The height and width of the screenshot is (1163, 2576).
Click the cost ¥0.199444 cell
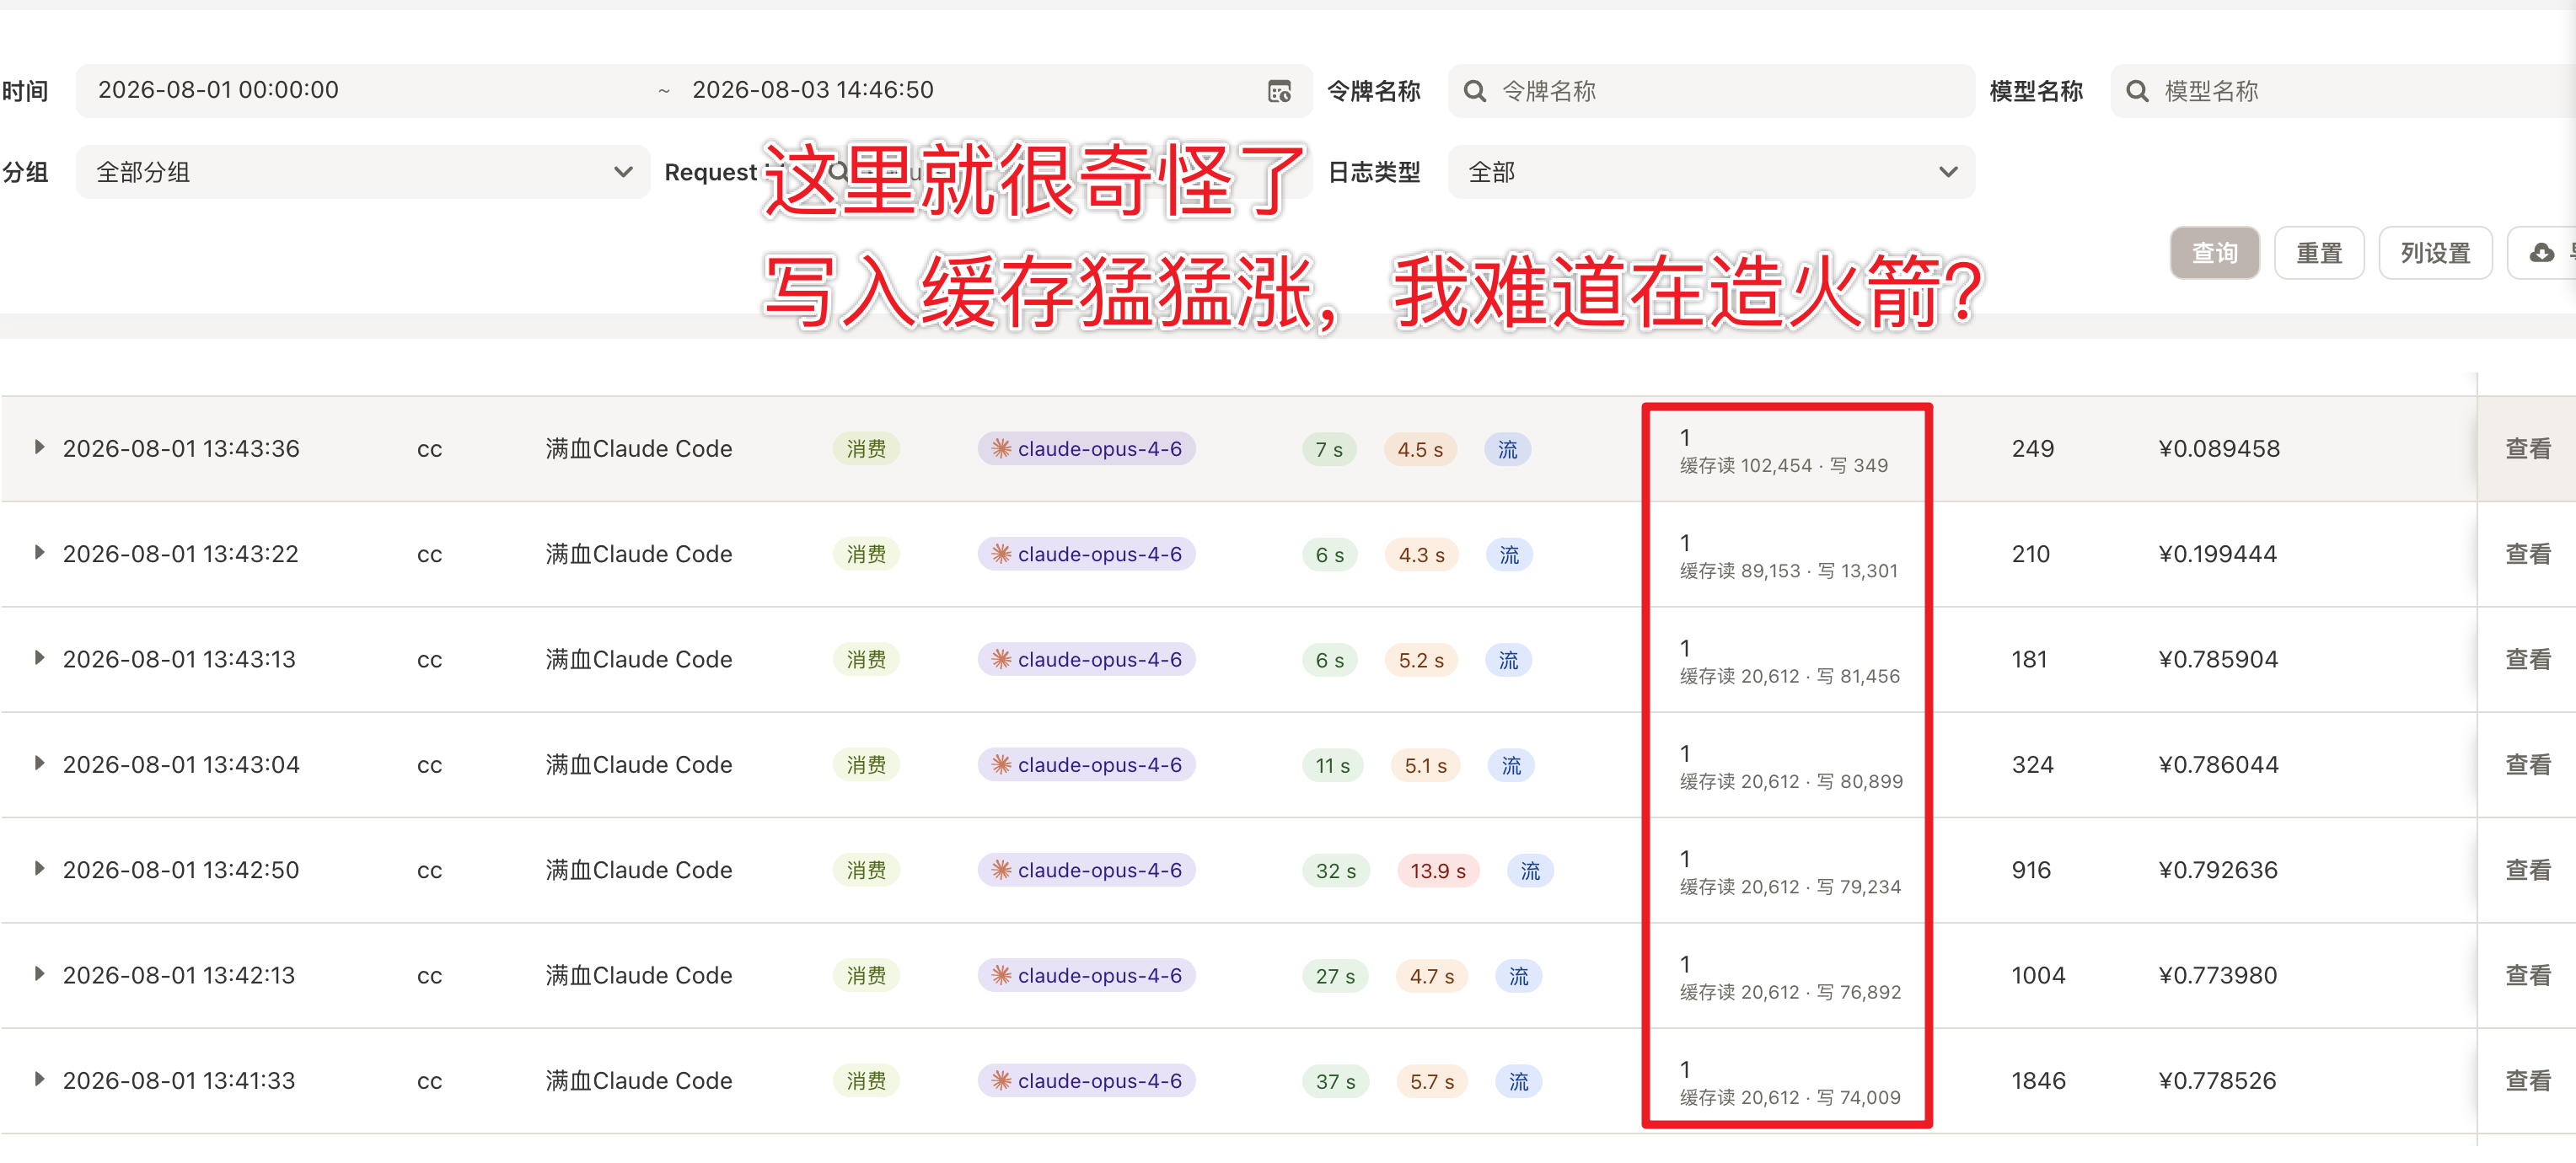[x=2217, y=554]
